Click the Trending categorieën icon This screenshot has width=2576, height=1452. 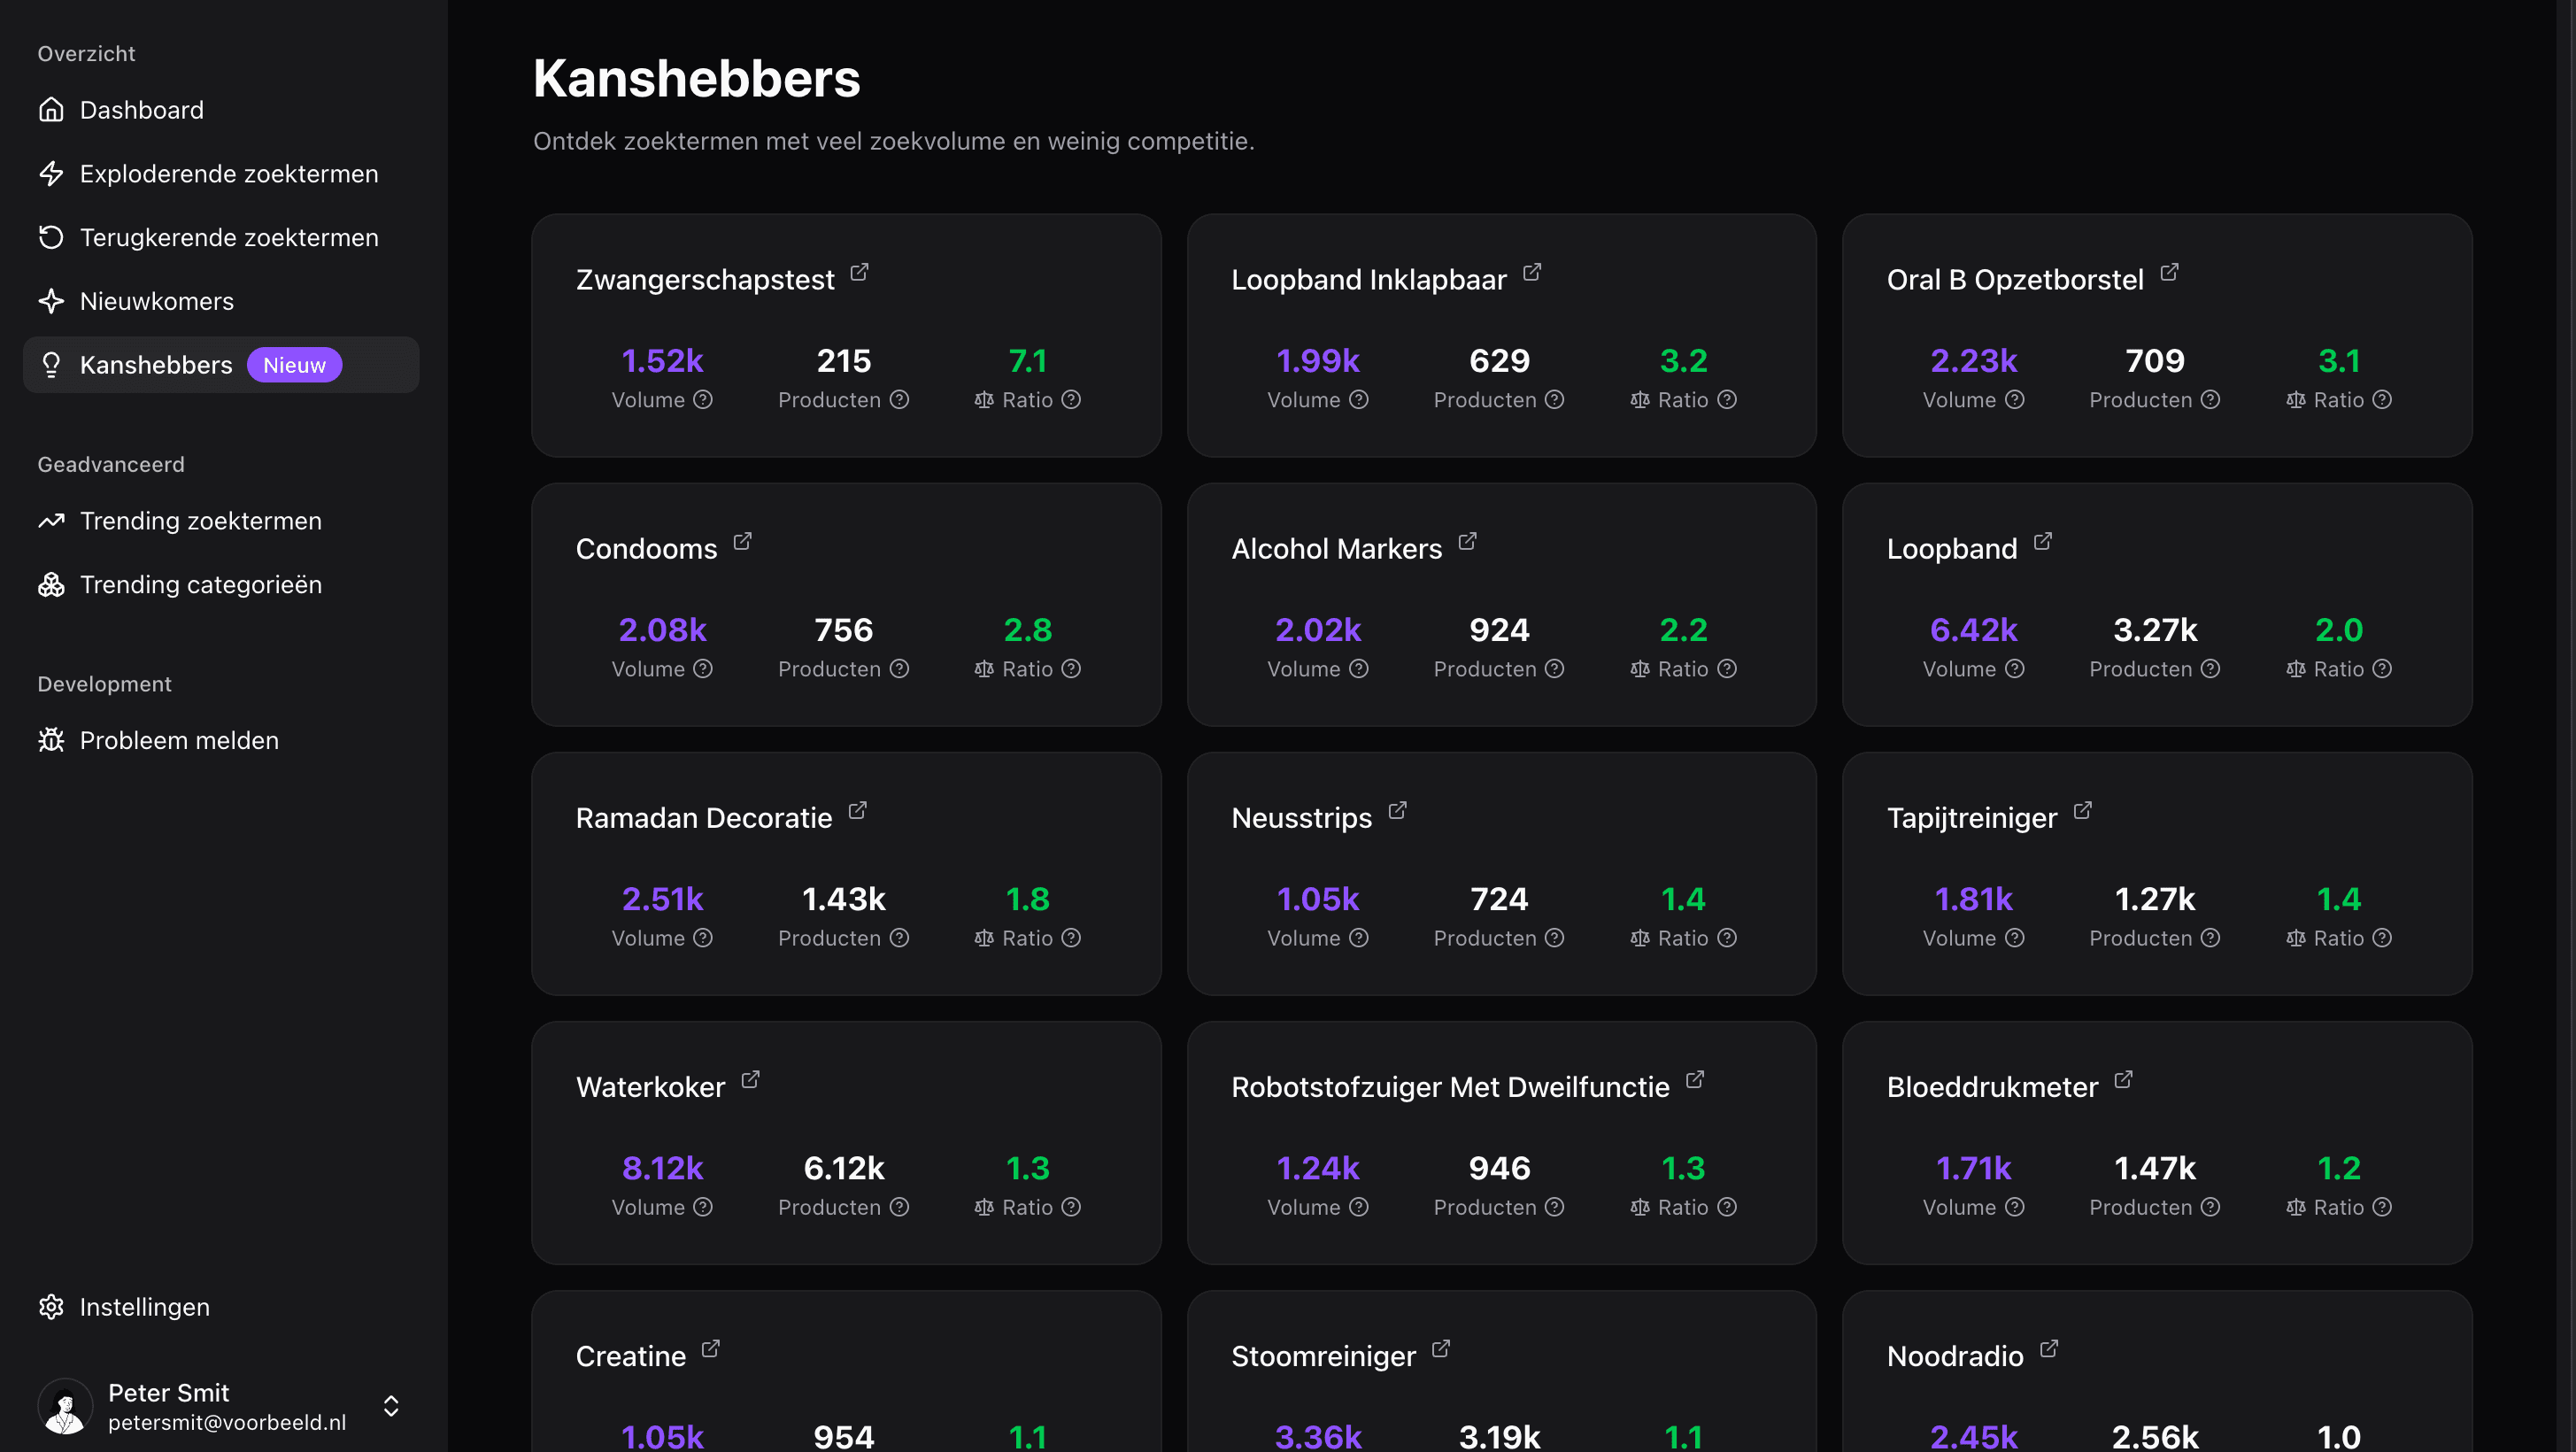pyautogui.click(x=51, y=584)
